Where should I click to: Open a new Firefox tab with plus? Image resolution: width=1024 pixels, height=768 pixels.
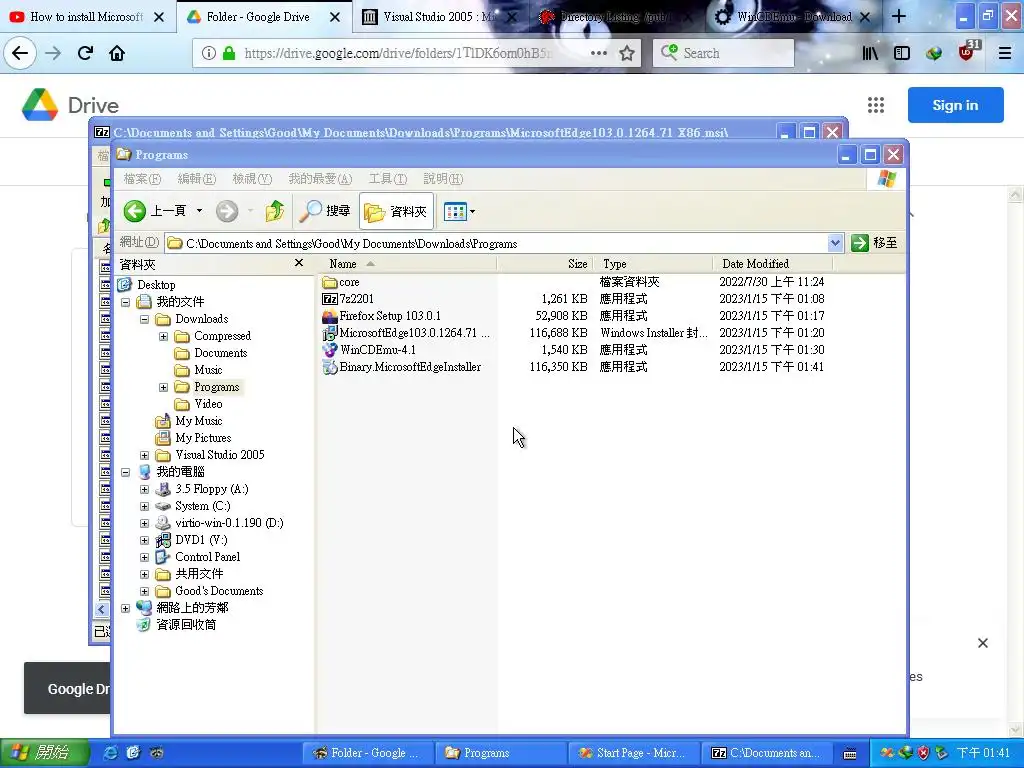899,17
